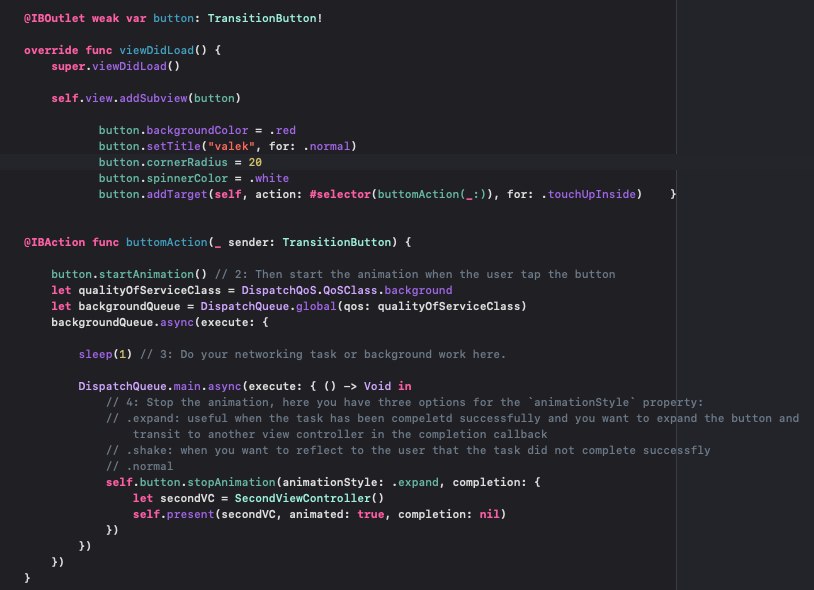Click ".touchUpInside" in the addTarget line

tap(588, 195)
